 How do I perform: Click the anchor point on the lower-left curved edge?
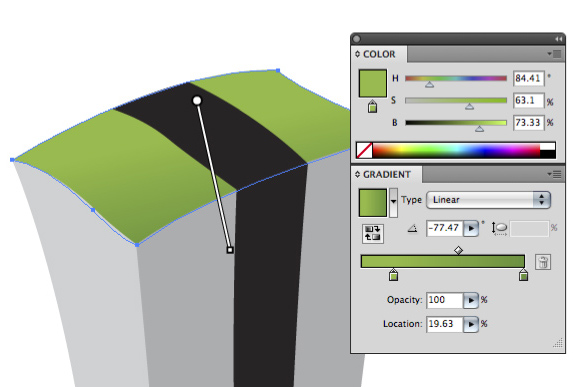pyautogui.click(x=93, y=210)
